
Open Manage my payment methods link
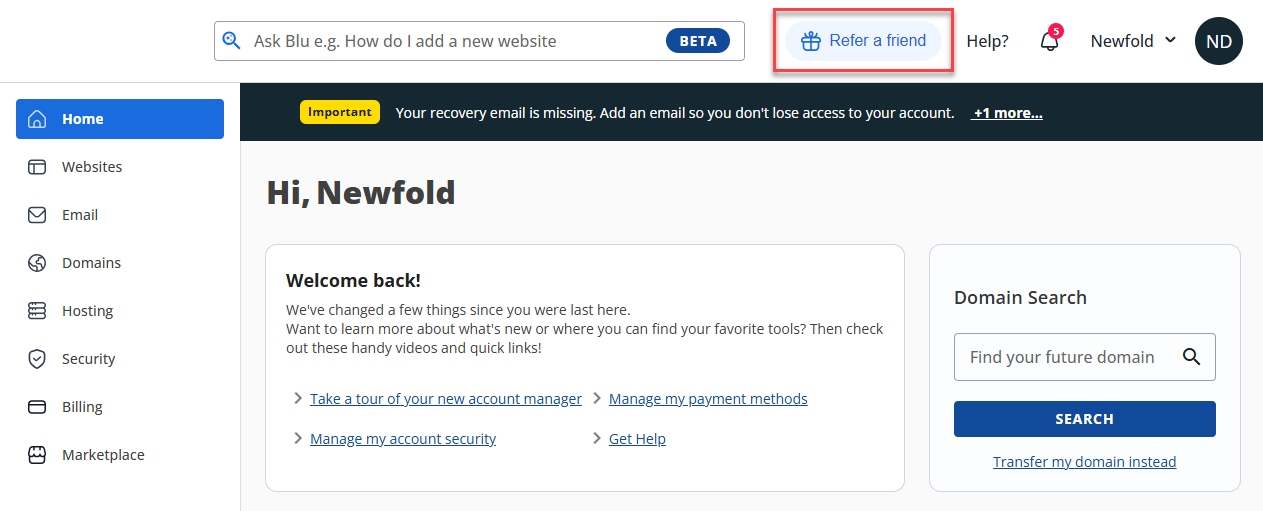(x=708, y=399)
